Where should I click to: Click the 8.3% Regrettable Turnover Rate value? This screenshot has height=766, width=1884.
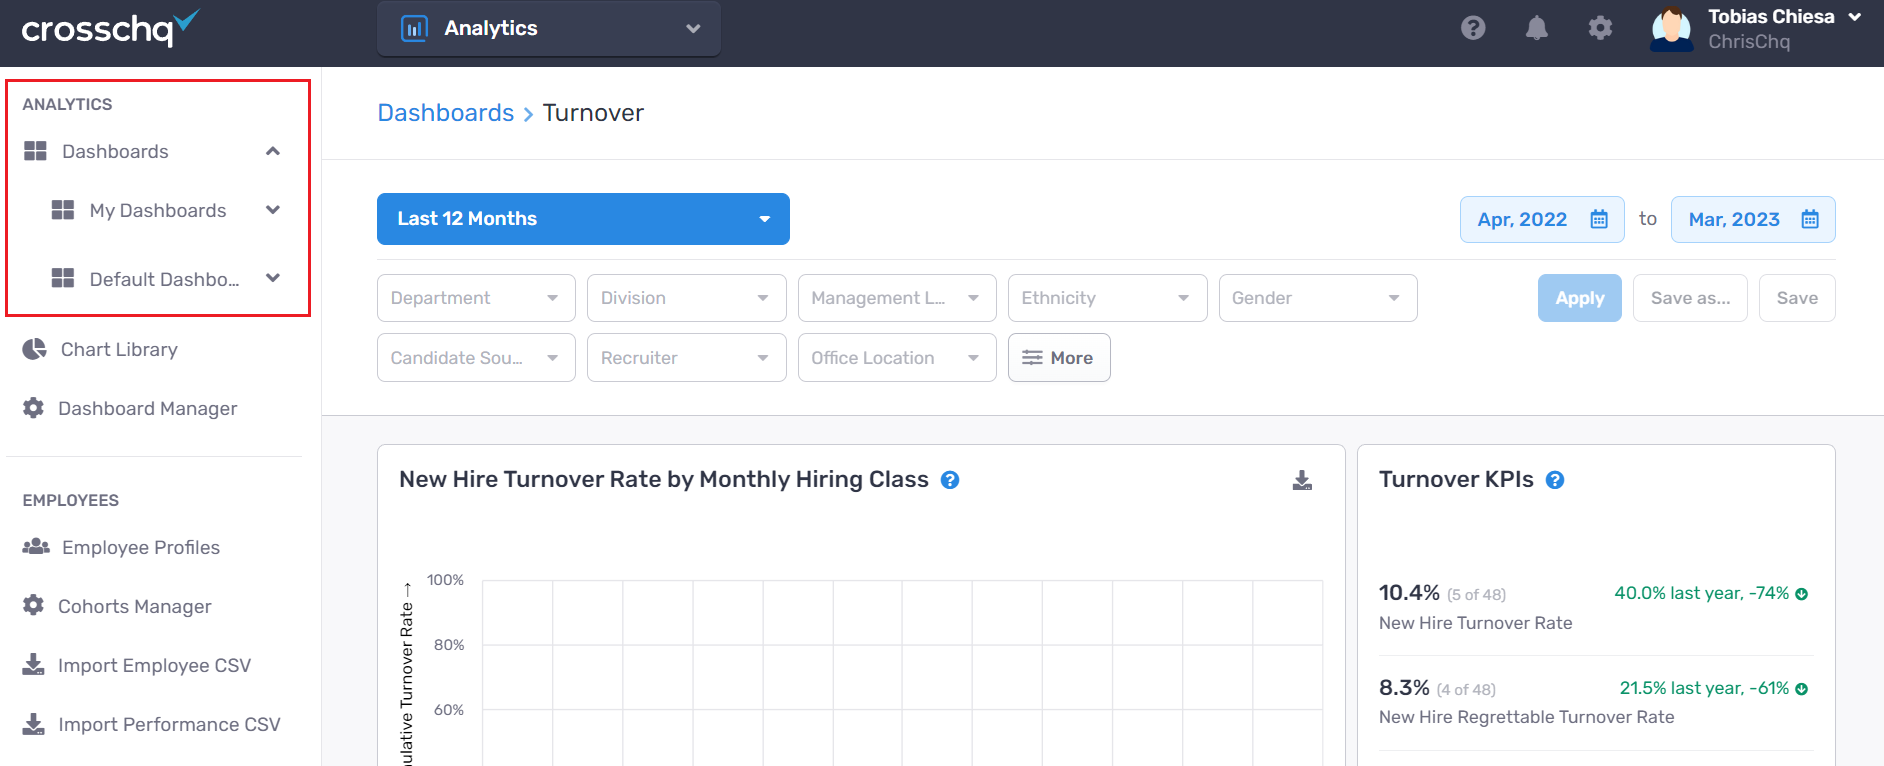tap(1404, 688)
